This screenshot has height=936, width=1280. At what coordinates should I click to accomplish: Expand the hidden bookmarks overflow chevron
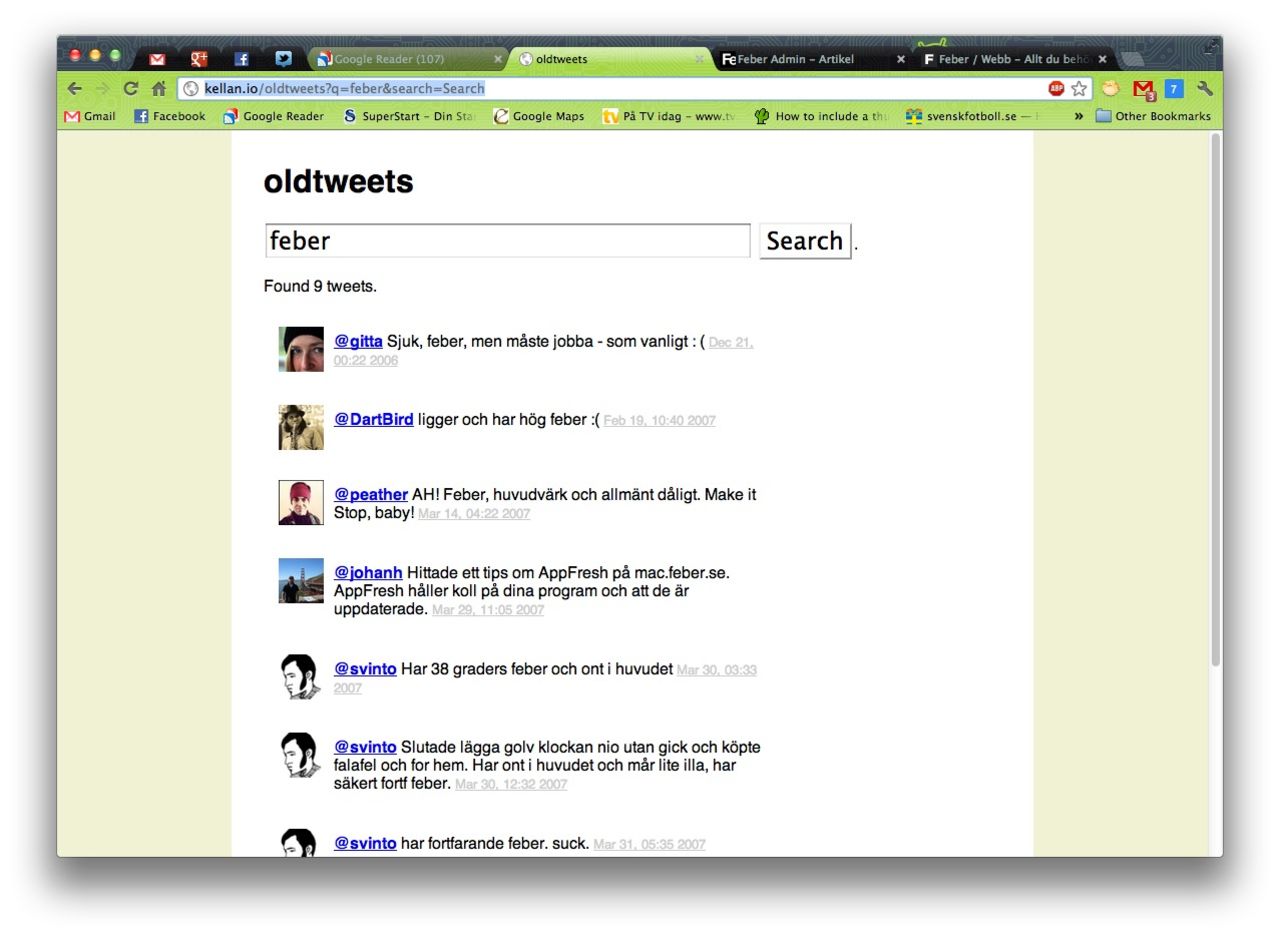pos(1079,116)
